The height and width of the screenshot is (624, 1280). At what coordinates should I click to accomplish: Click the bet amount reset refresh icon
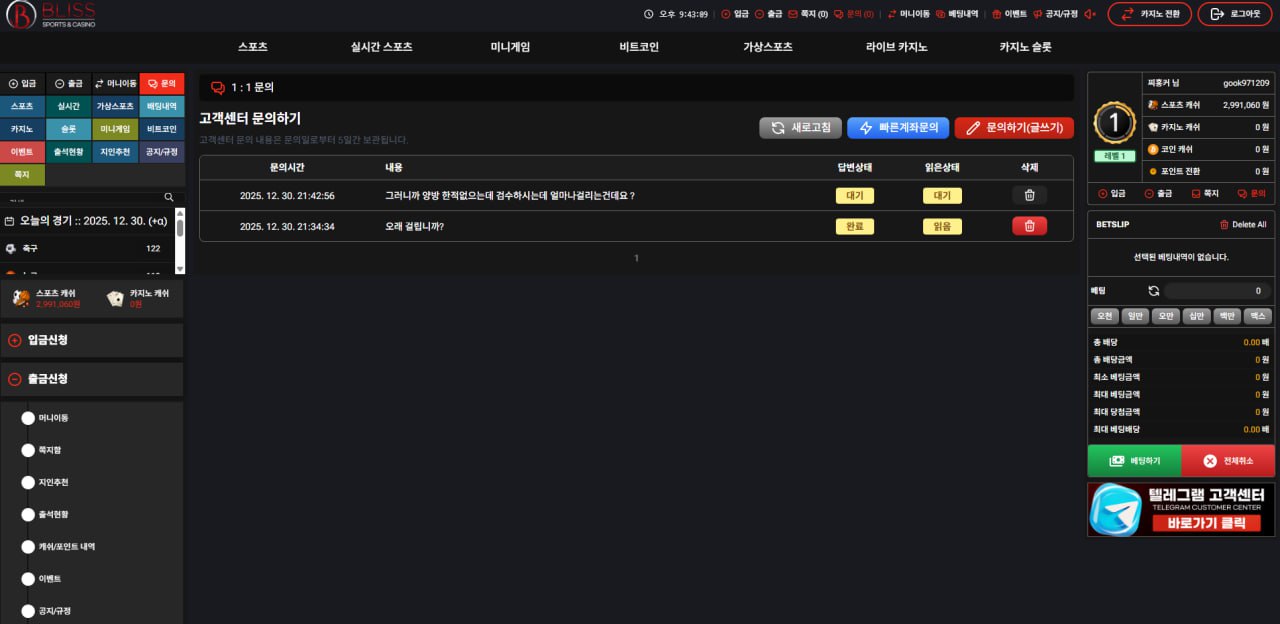pos(1153,291)
